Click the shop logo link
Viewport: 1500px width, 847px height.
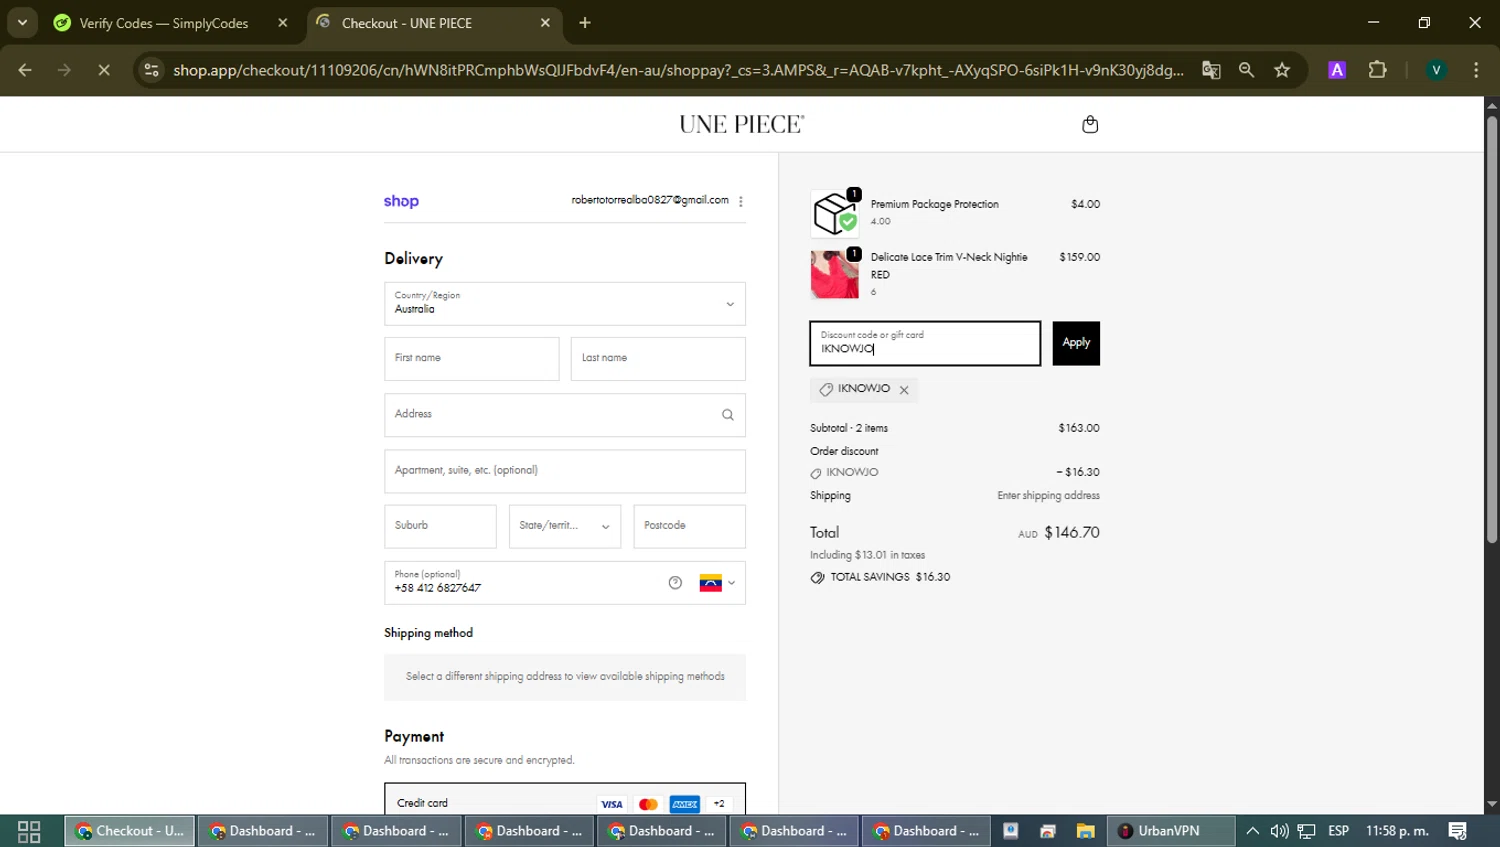pos(401,201)
